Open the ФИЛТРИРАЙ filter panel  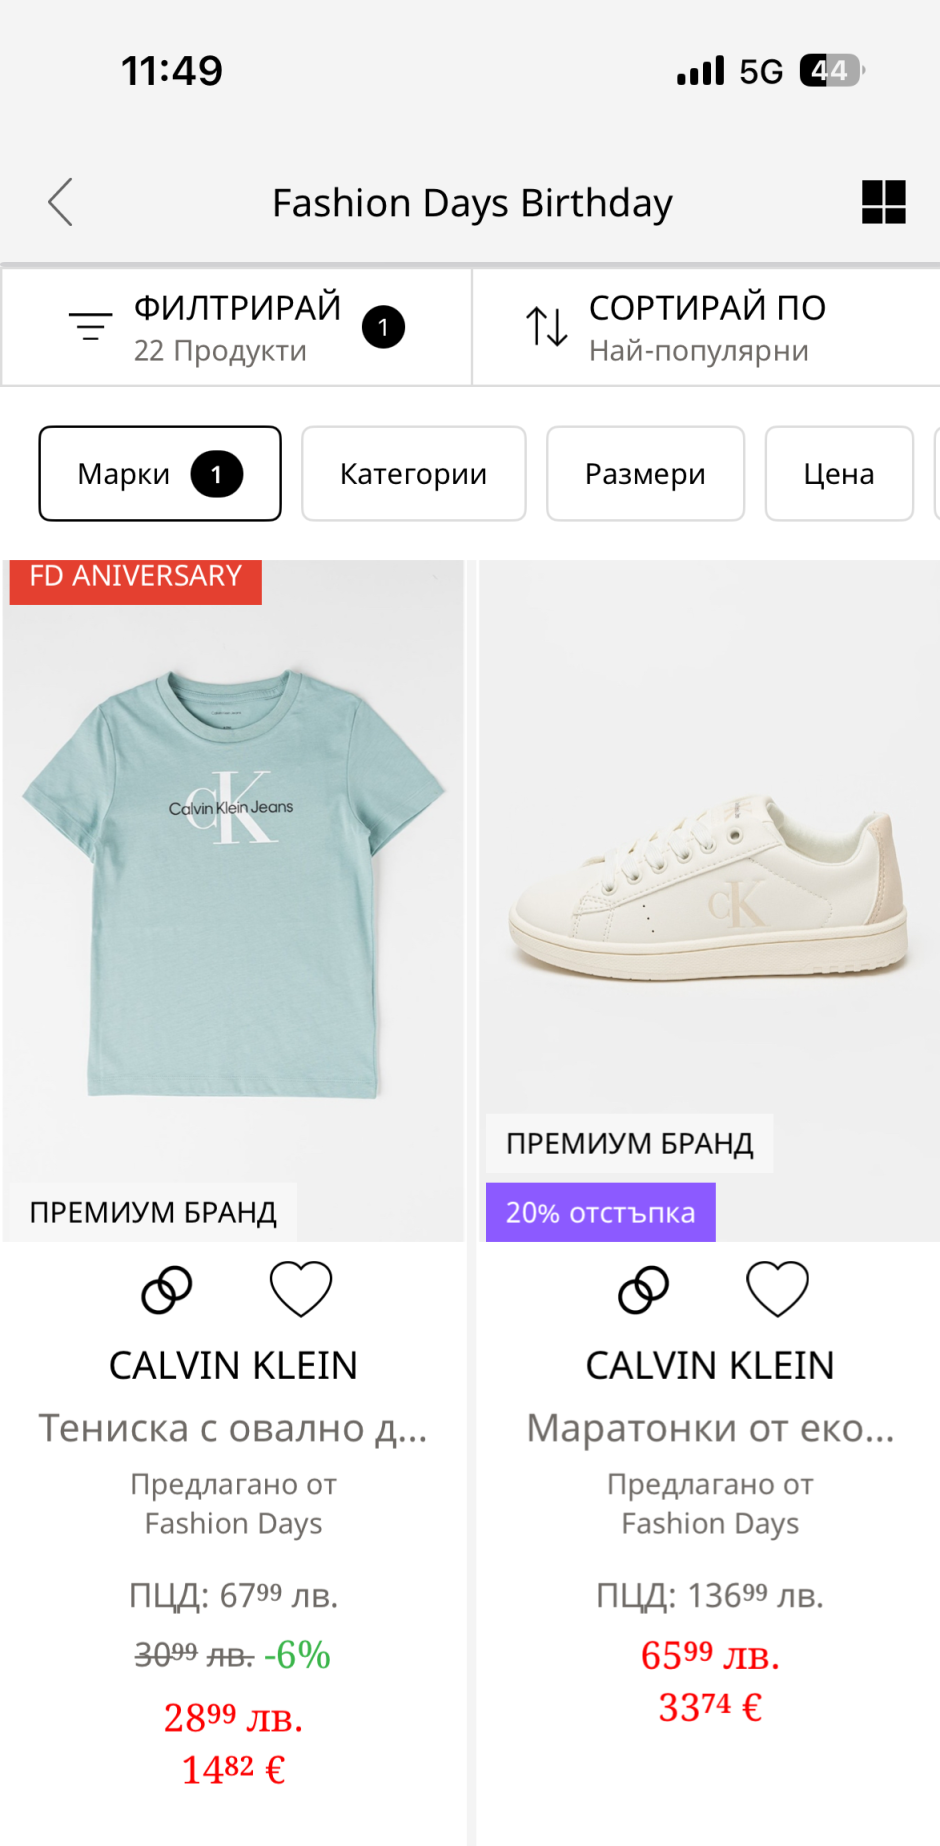(237, 327)
